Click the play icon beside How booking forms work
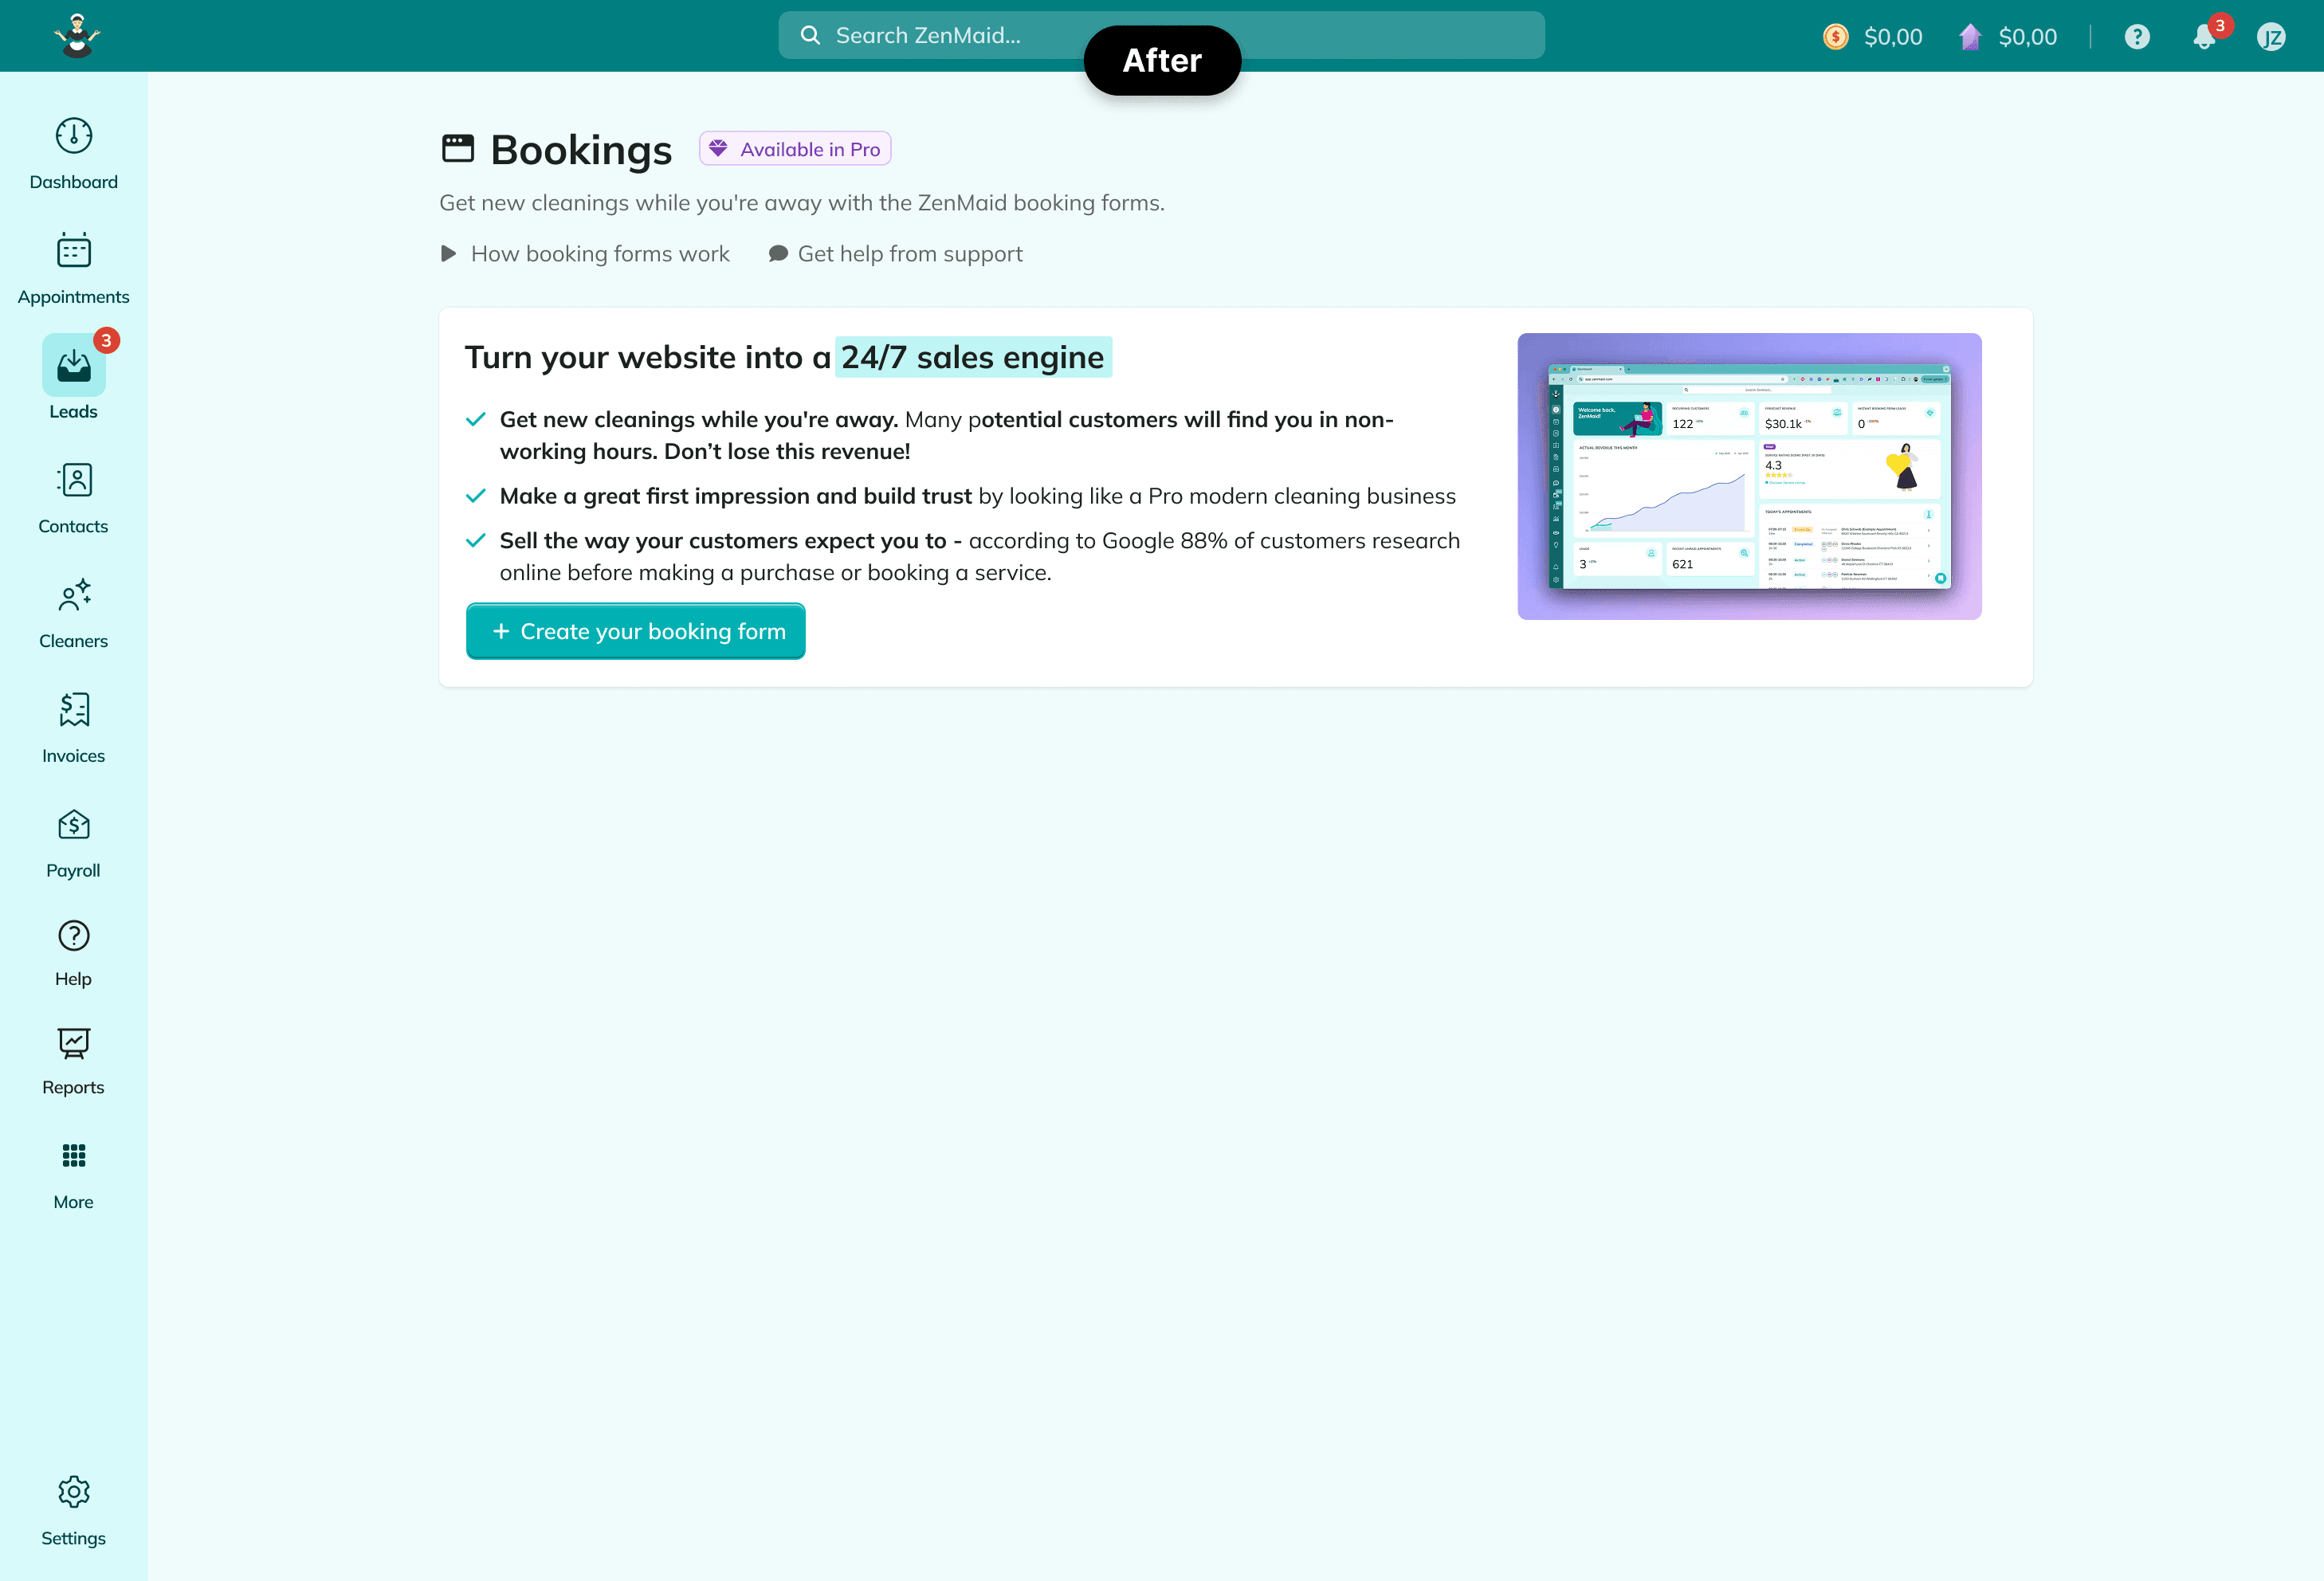Viewport: 2324px width, 1581px height. [449, 254]
